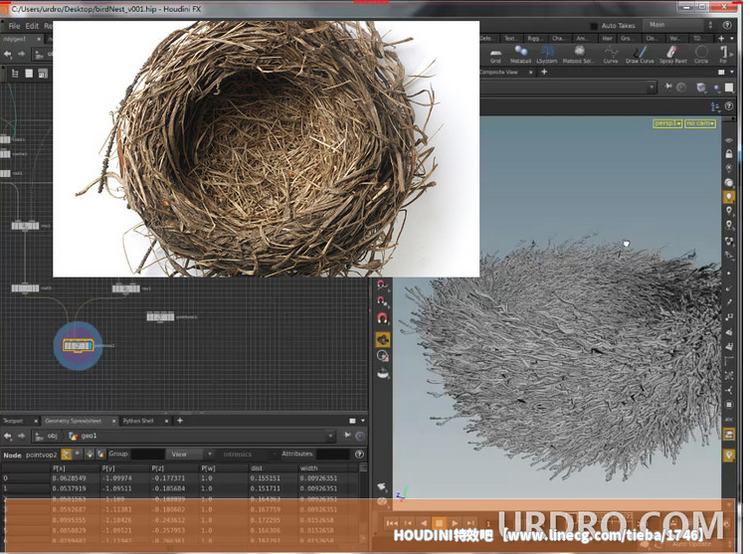
Task: Go back in the network editor path
Action: click(x=8, y=55)
